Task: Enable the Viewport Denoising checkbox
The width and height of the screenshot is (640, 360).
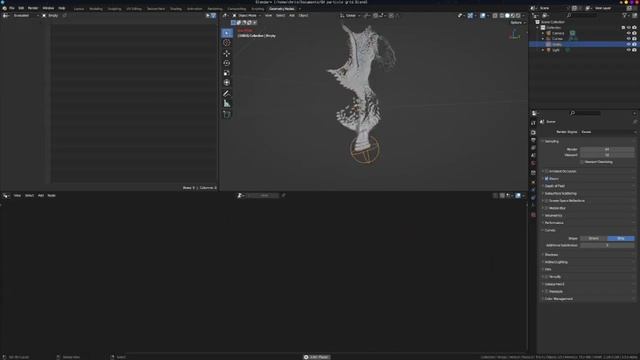Action: pyautogui.click(x=582, y=162)
